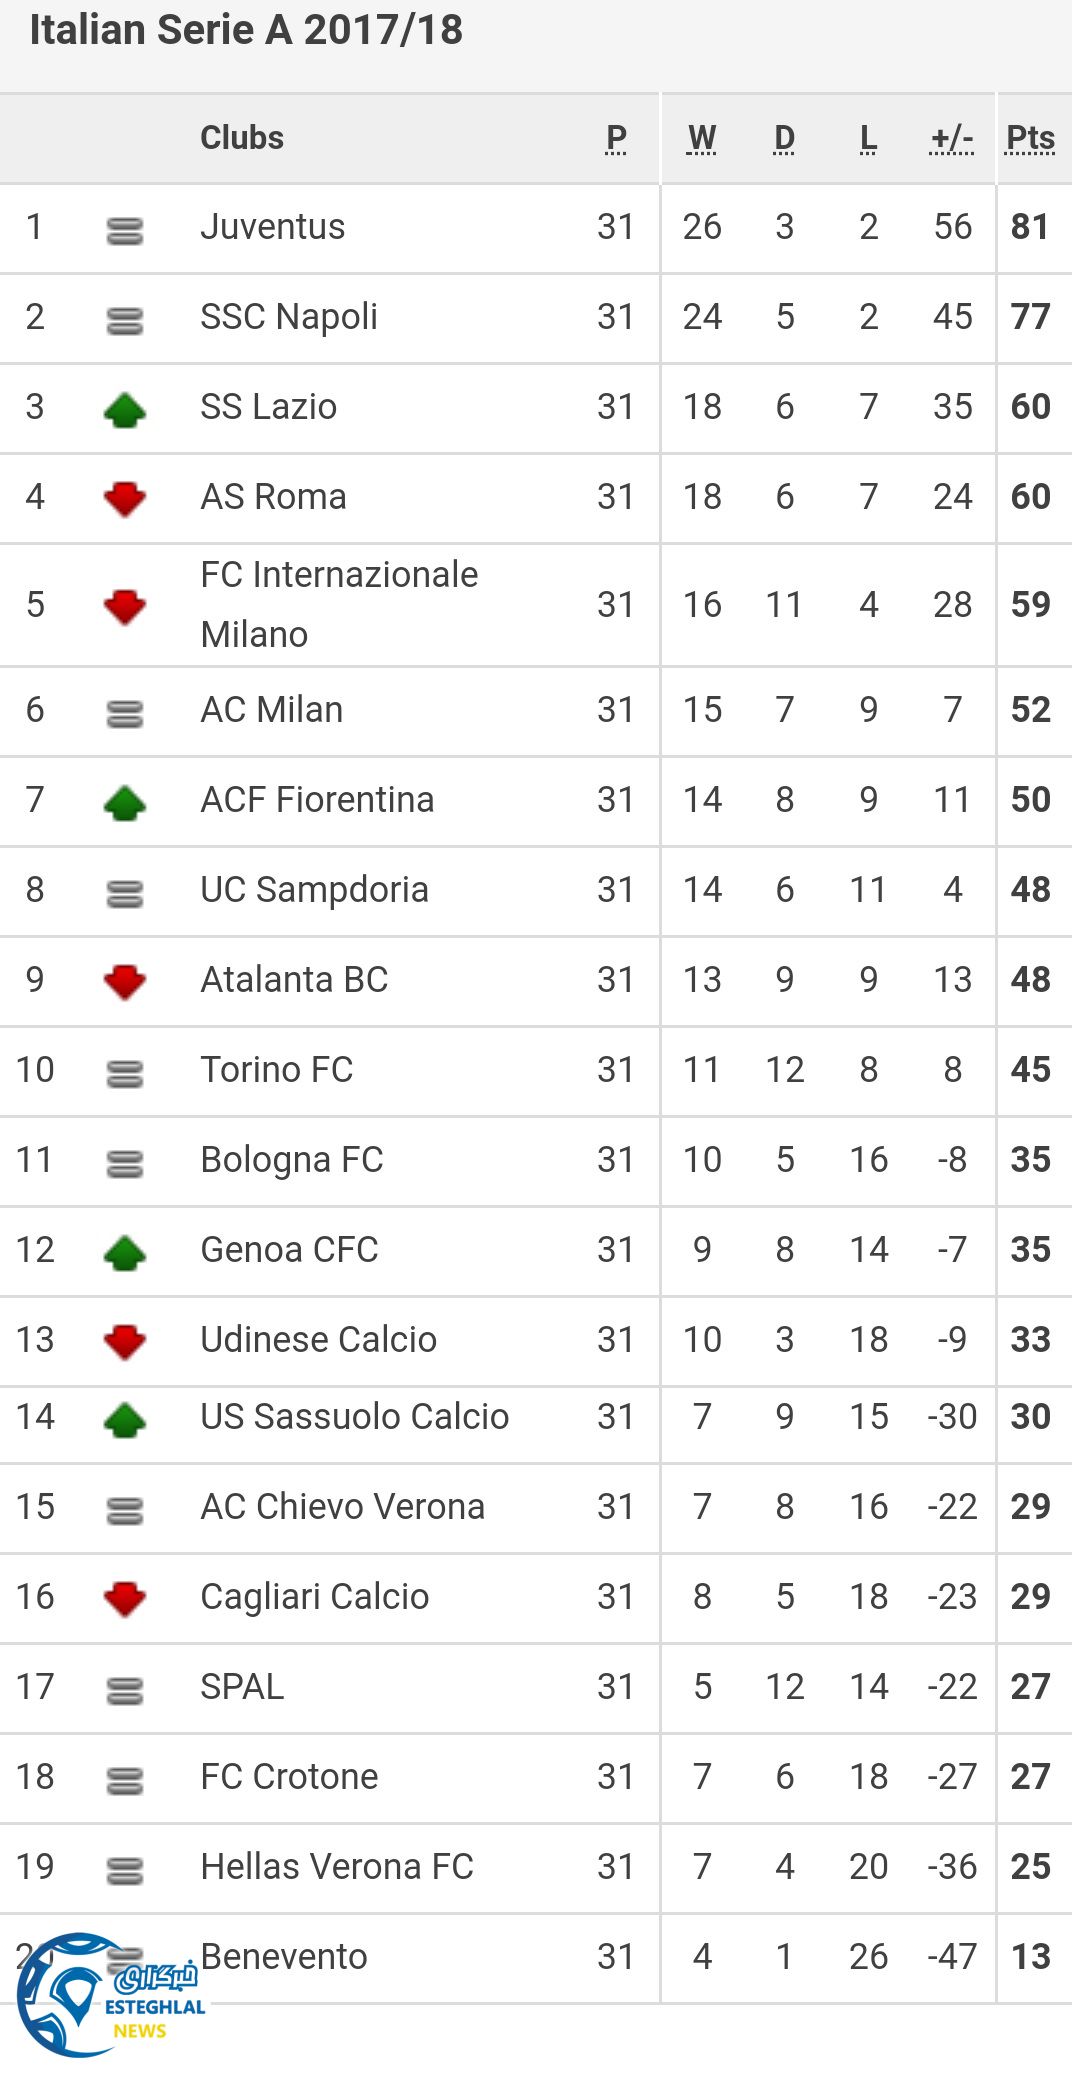Click red down arrow beside Udinese Calcio
1072x2088 pixels.
(125, 1341)
